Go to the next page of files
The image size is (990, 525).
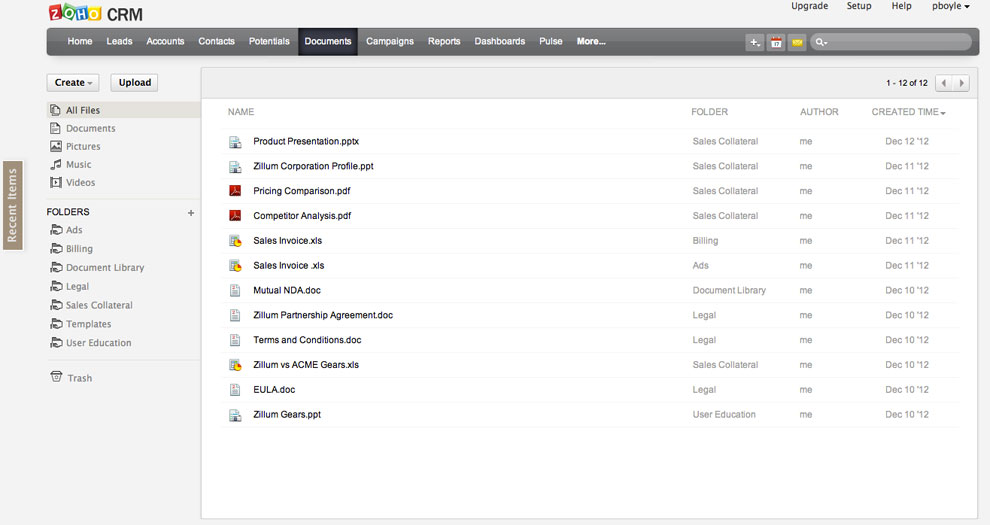961,83
